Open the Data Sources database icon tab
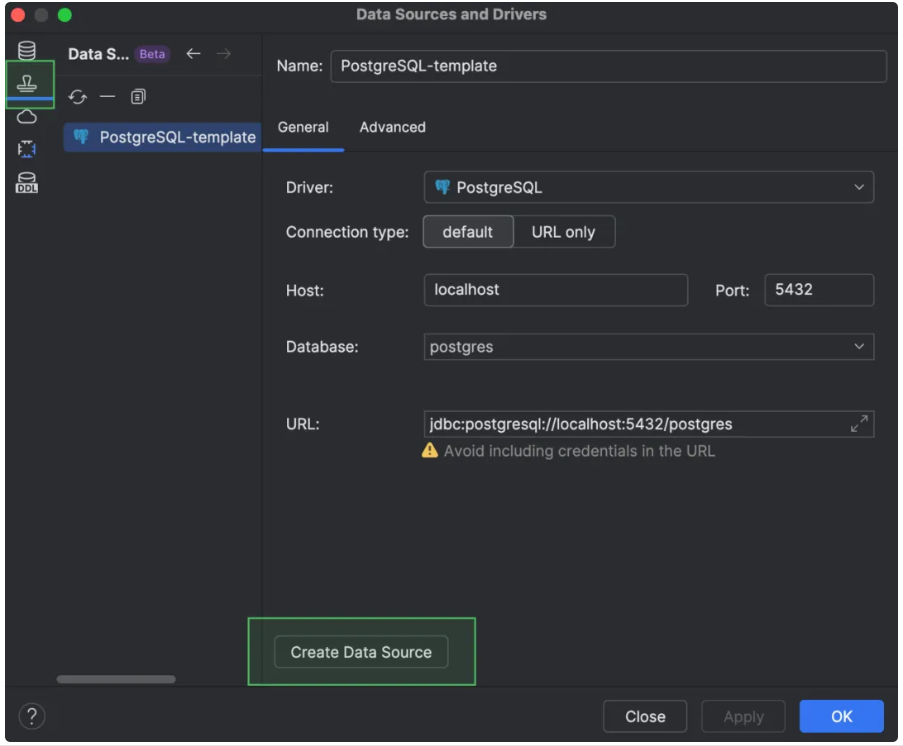Image resolution: width=903 pixels, height=746 pixels. [x=27, y=51]
